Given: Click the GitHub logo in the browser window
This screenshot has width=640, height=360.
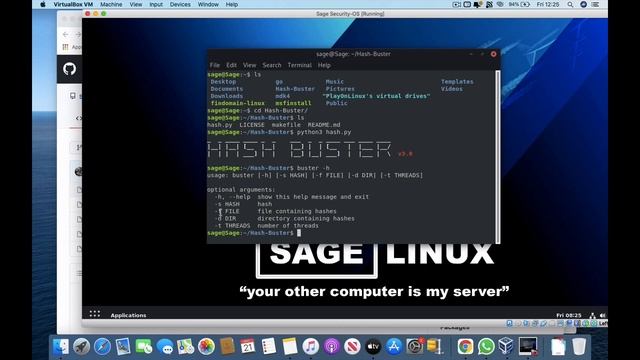Looking at the screenshot, I should [70, 69].
